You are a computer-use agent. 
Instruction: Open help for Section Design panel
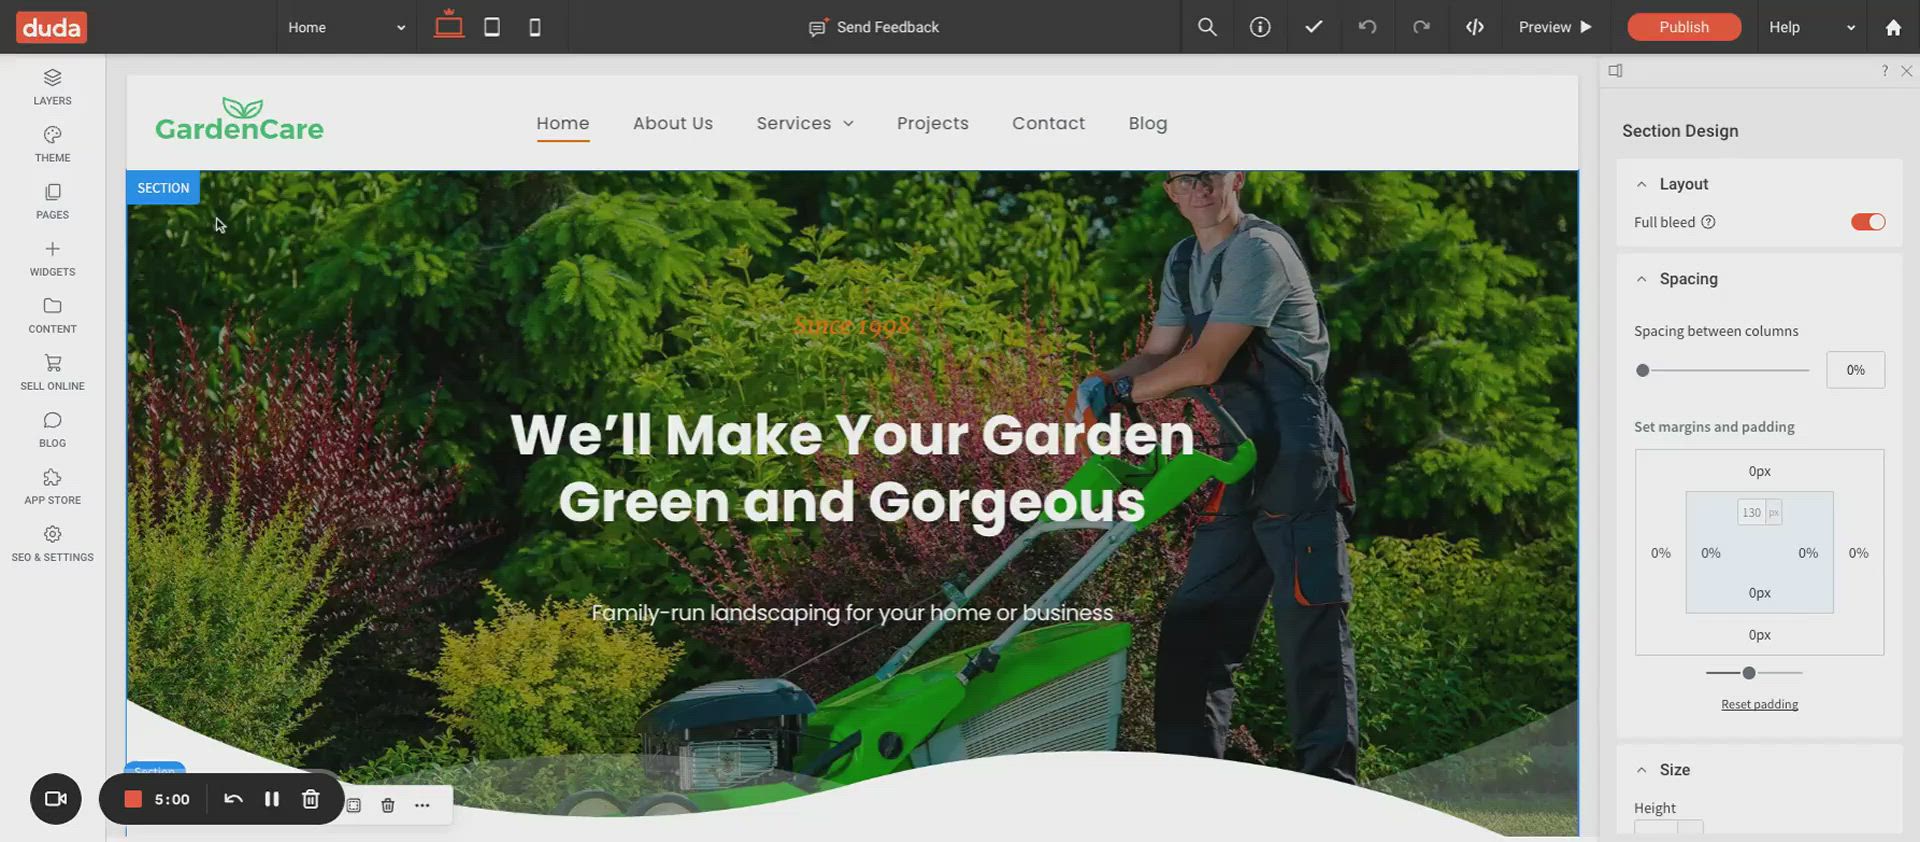click(1885, 71)
